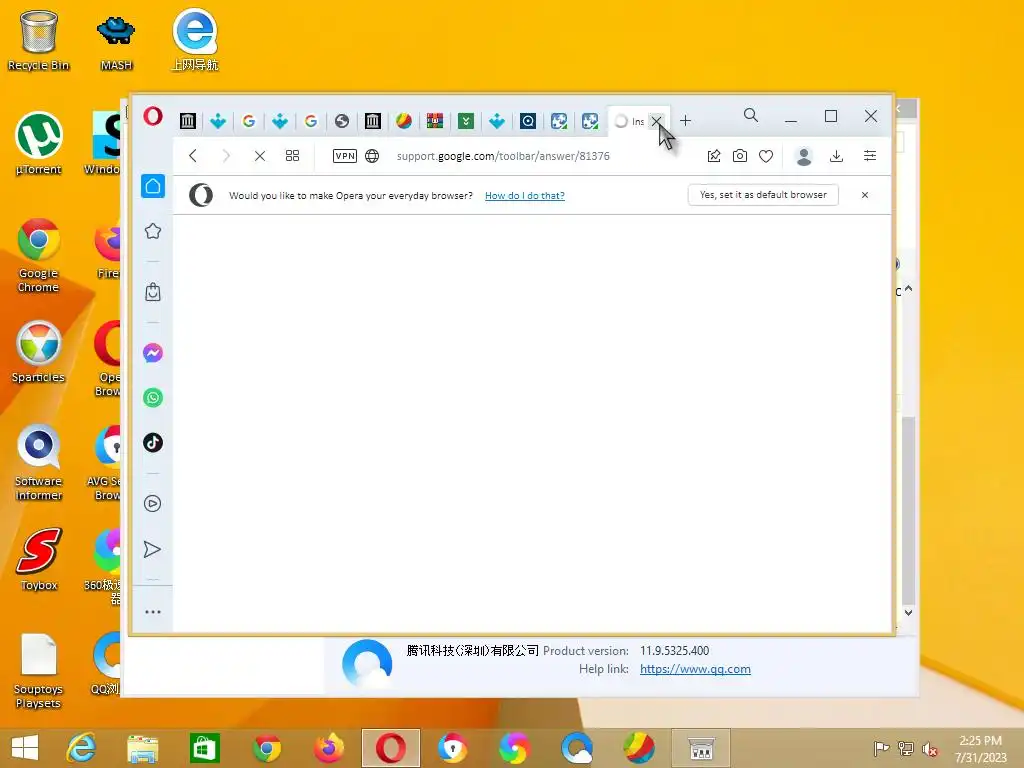Click the muted volume tray icon

pos(929,748)
